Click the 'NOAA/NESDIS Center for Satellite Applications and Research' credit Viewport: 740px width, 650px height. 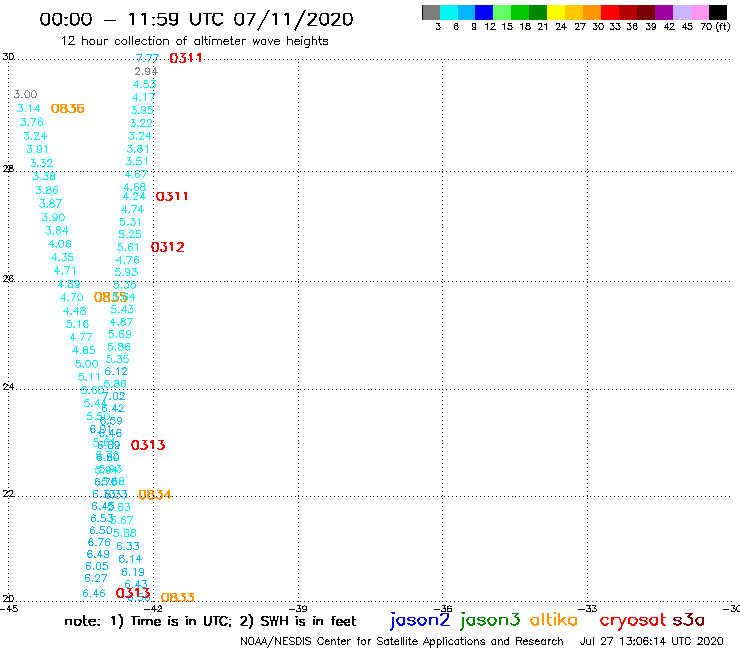(402, 641)
